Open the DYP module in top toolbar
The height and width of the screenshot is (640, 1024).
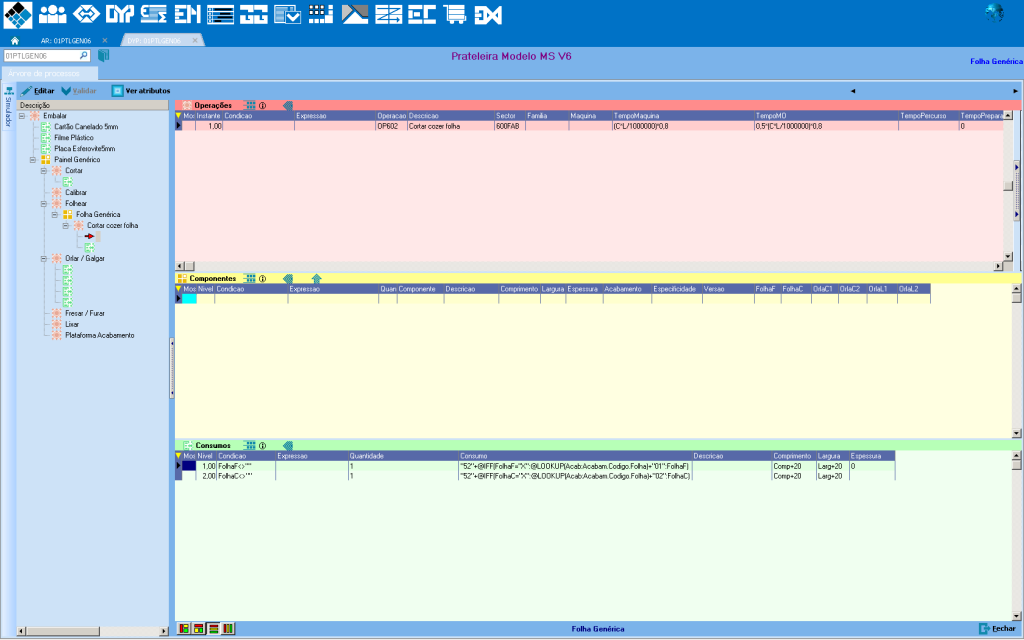(x=120, y=14)
